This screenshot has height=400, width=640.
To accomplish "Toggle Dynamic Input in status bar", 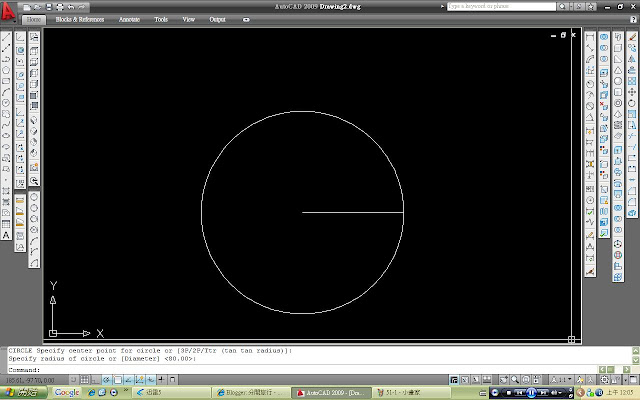I will [x=151, y=380].
